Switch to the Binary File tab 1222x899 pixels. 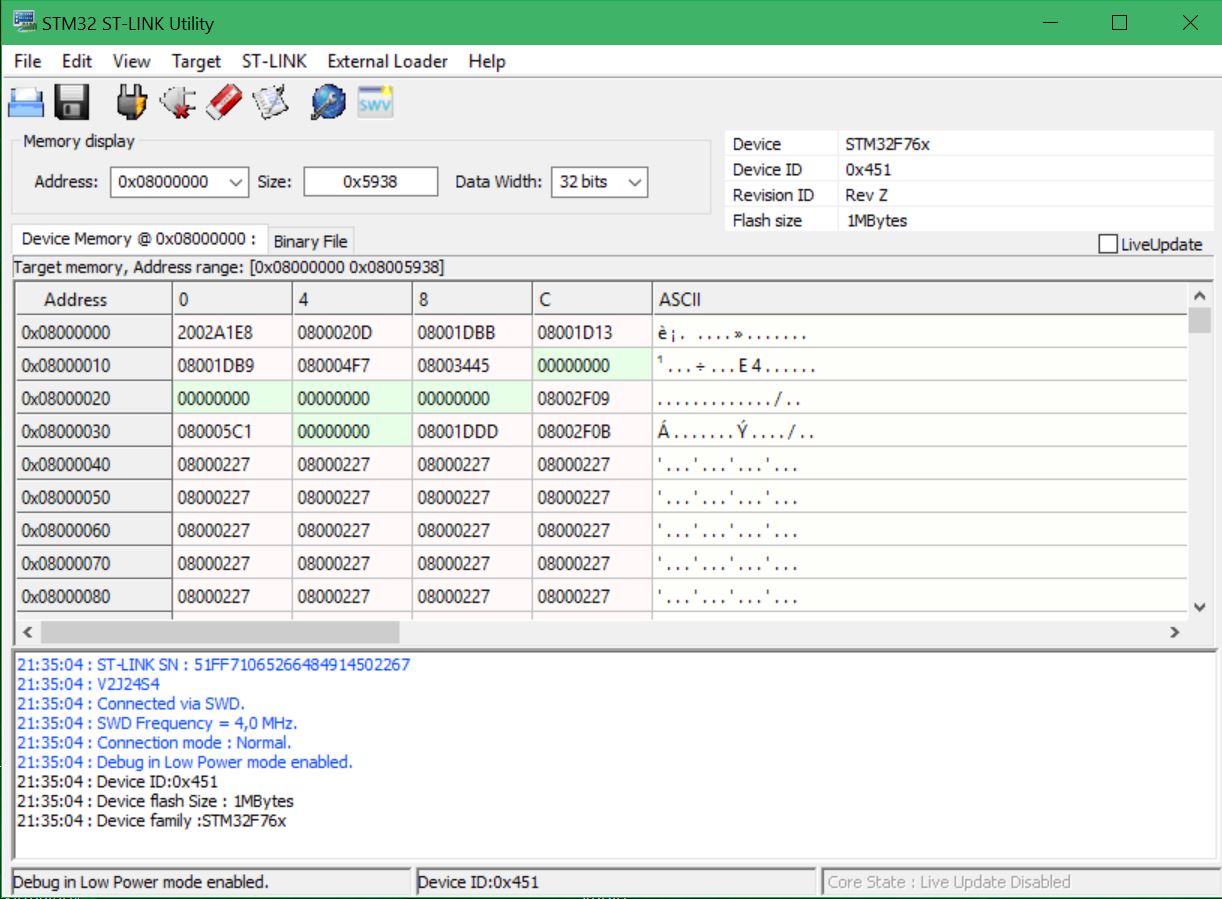click(x=310, y=241)
